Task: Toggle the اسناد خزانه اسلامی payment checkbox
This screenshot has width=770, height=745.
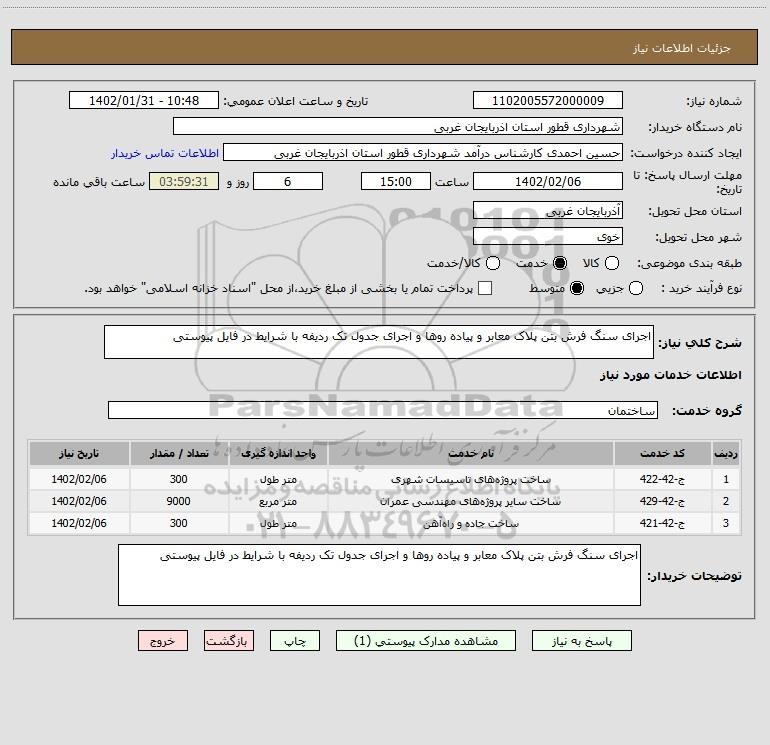Action: [x=485, y=288]
